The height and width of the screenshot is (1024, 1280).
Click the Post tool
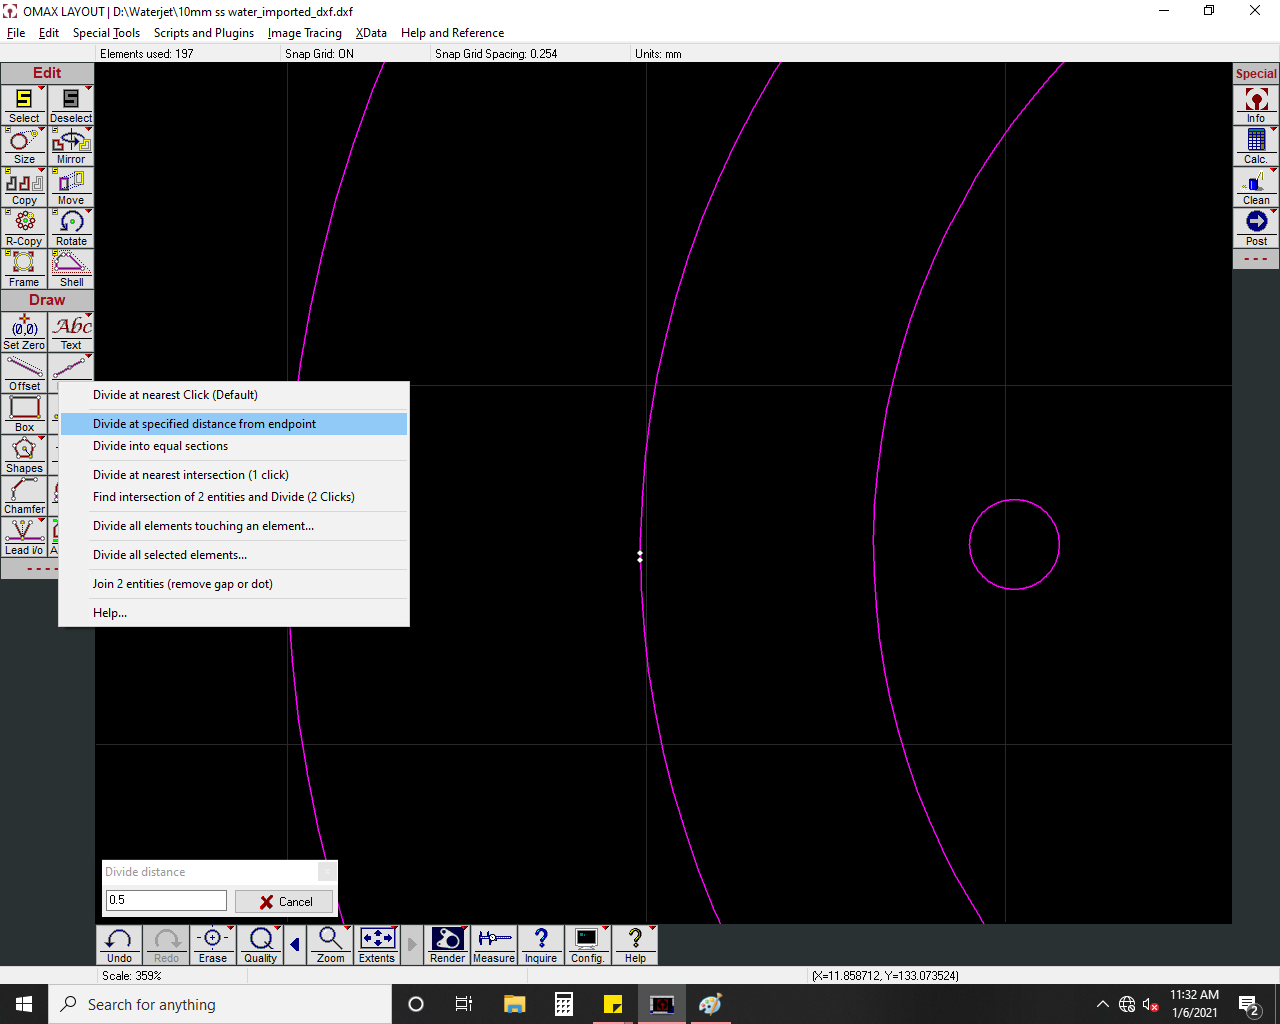click(x=1256, y=228)
